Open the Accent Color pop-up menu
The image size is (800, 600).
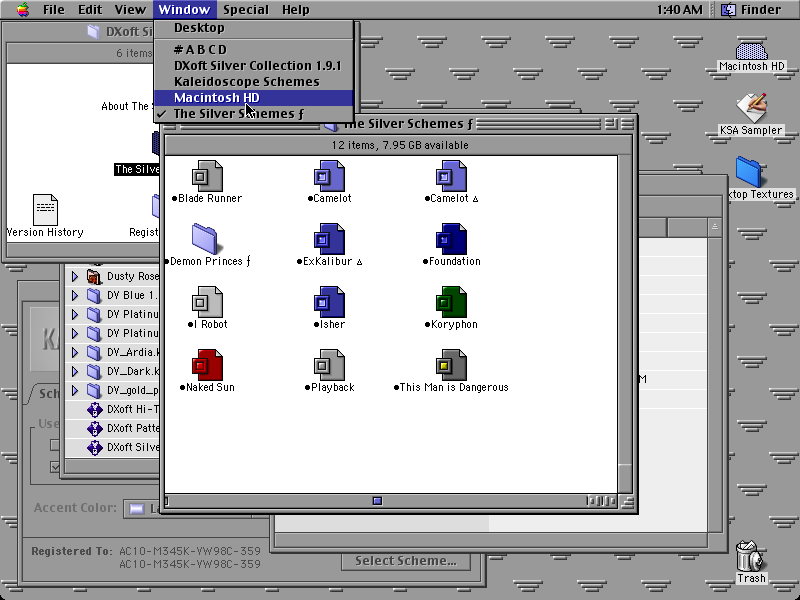(142, 509)
